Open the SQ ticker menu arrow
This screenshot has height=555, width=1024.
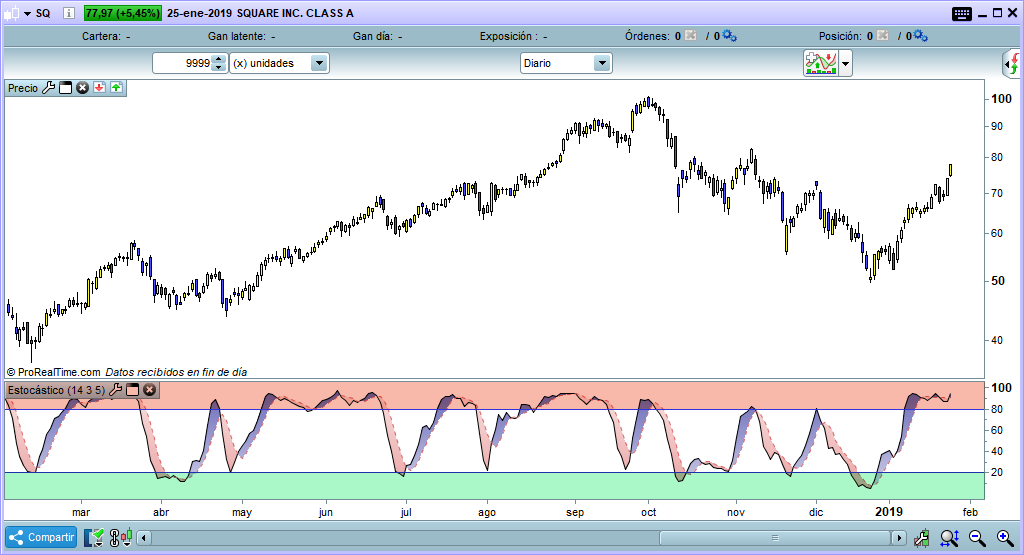coord(25,14)
